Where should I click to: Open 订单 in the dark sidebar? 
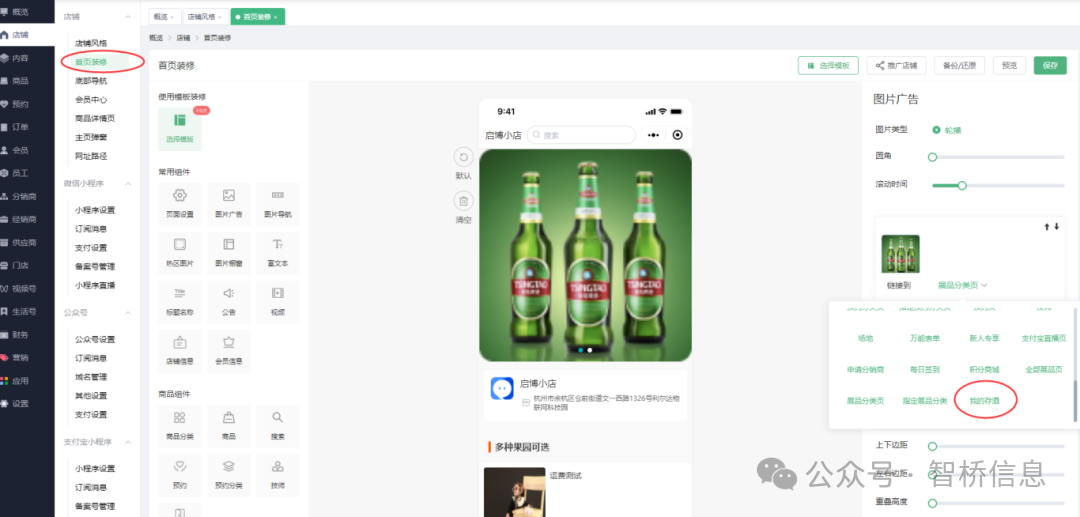point(19,127)
